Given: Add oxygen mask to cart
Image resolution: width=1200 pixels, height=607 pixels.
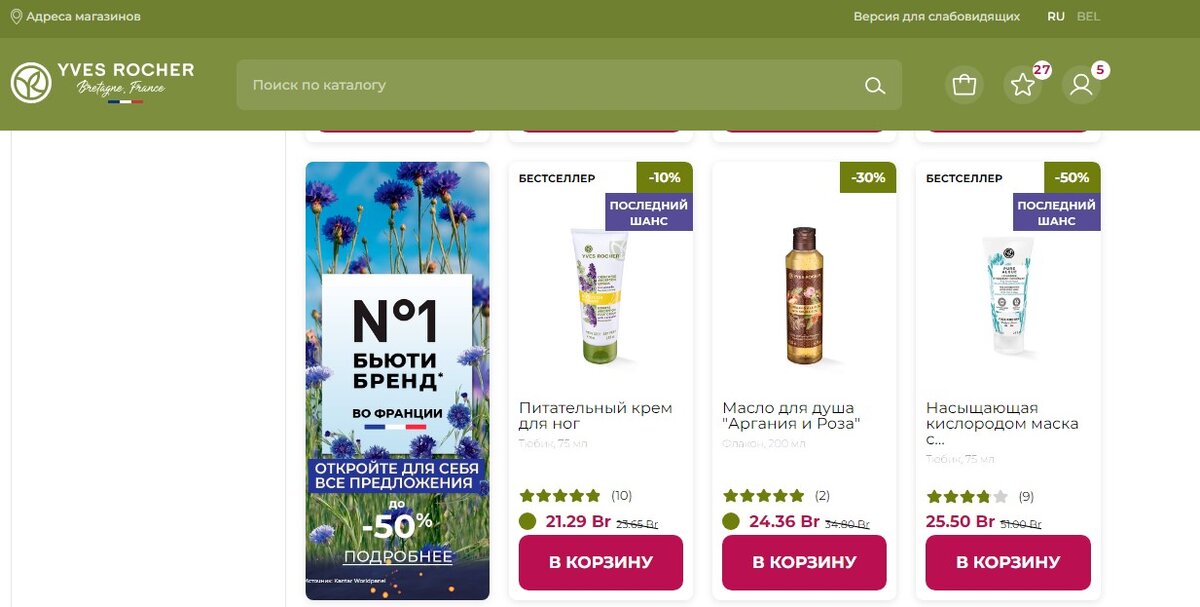Looking at the screenshot, I should (1008, 562).
